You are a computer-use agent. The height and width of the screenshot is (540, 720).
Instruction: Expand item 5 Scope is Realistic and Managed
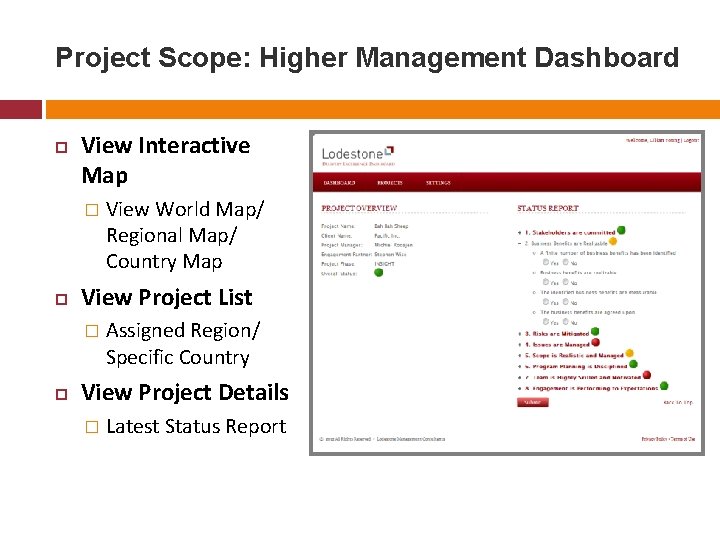pos(519,355)
